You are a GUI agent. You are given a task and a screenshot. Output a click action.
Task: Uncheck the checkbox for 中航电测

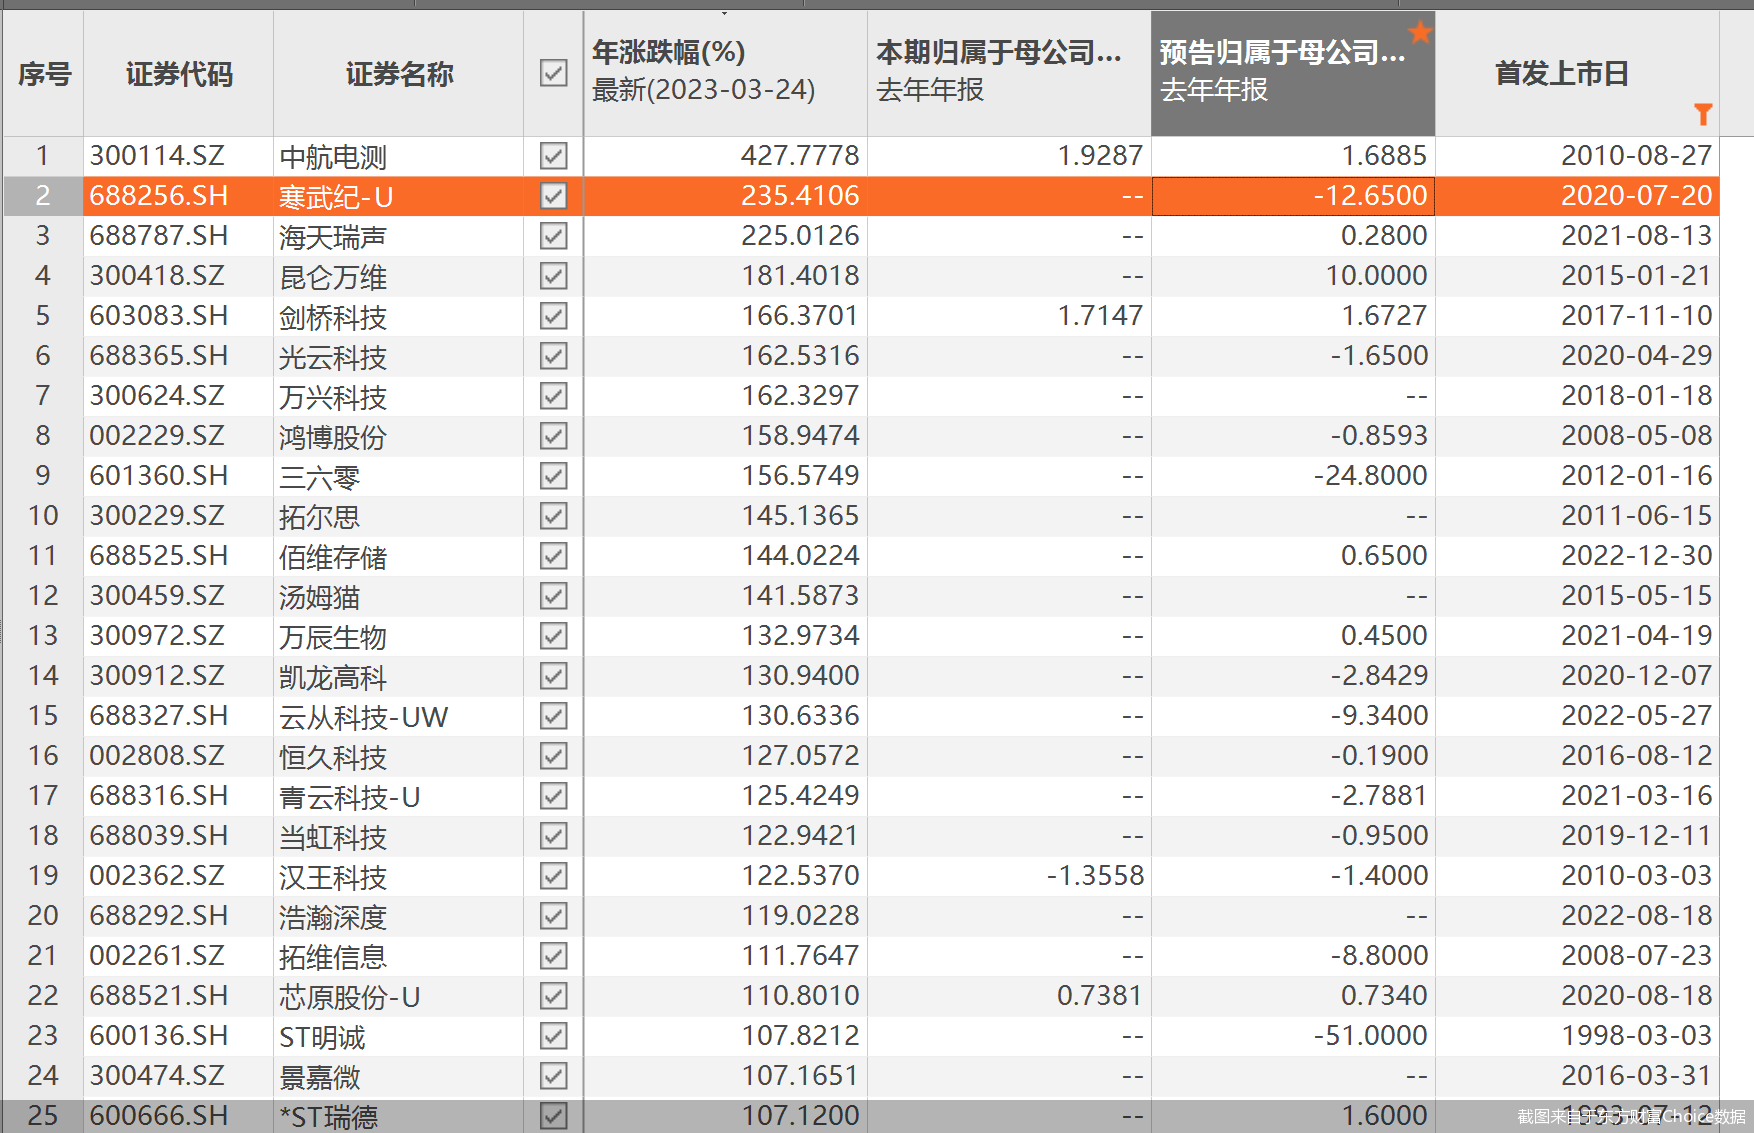553,156
